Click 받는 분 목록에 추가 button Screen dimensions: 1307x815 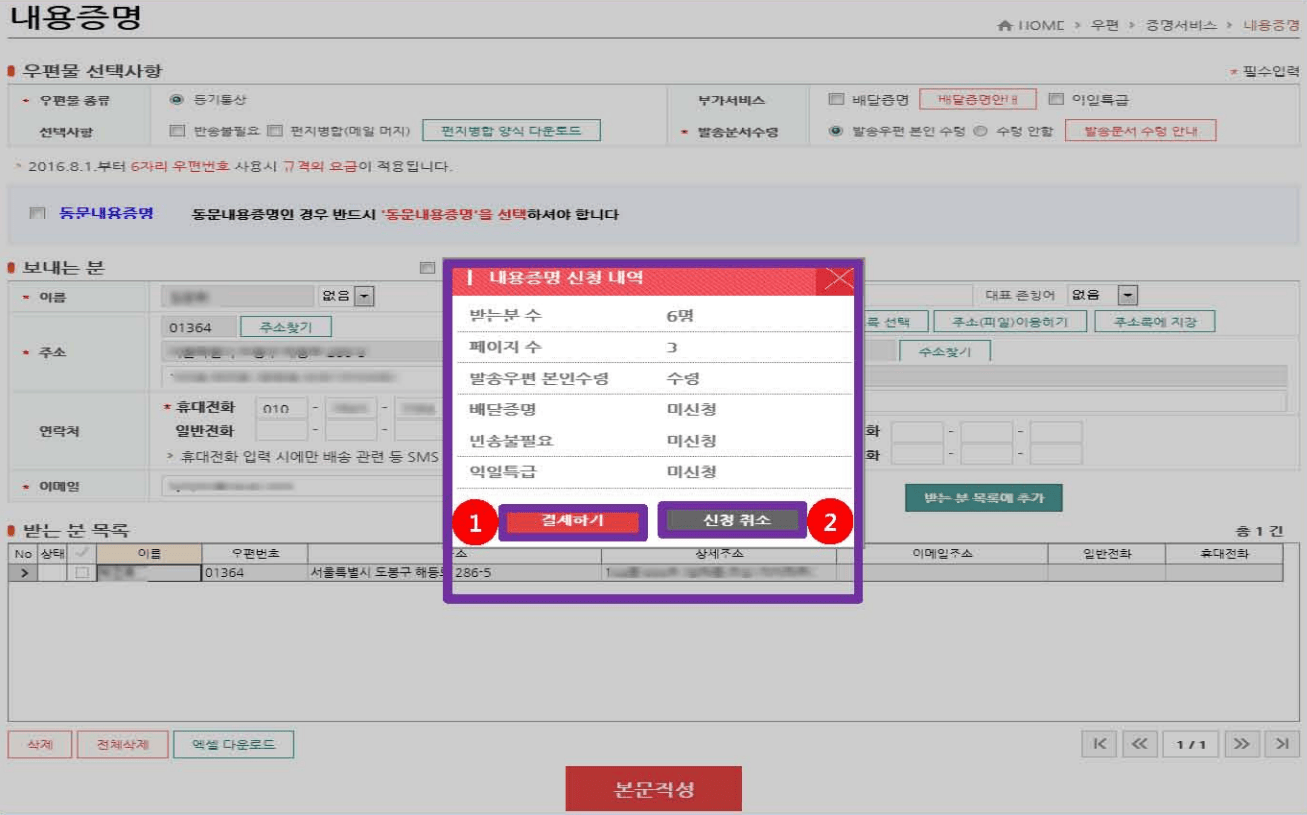point(983,497)
